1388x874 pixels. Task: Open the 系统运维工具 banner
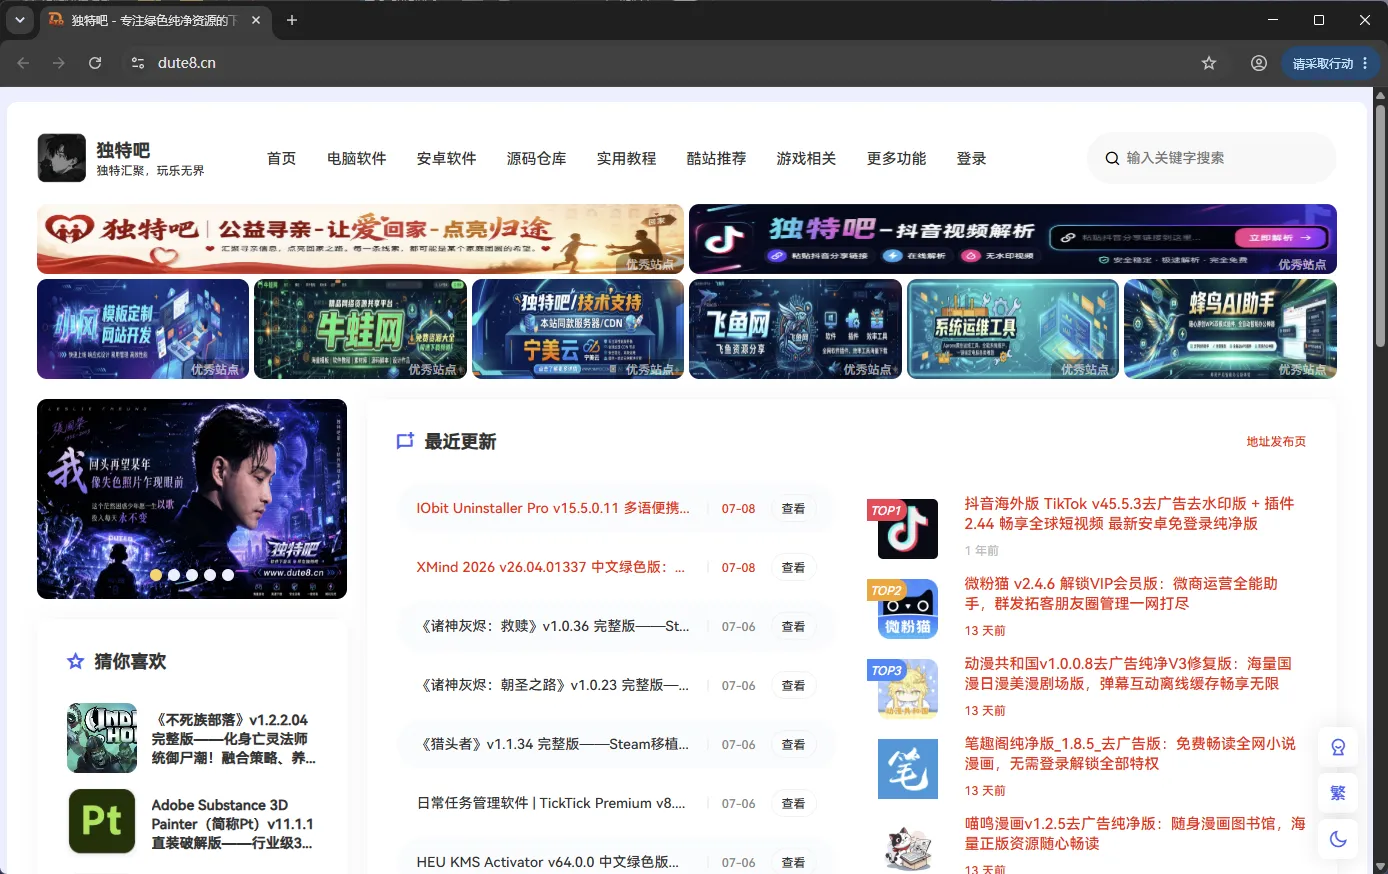pyautogui.click(x=1013, y=329)
